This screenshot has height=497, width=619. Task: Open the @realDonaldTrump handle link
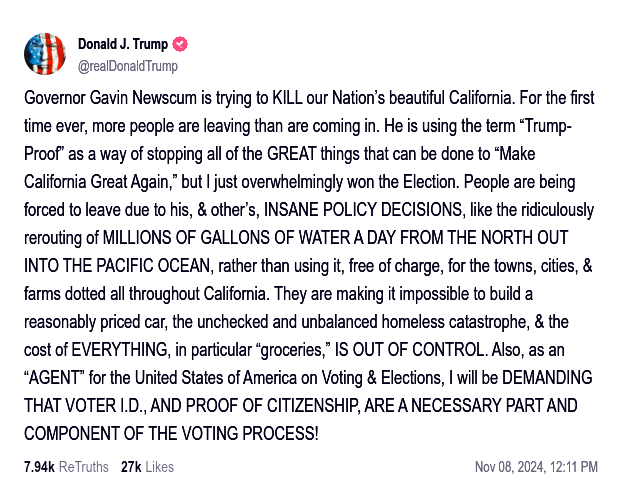click(x=128, y=66)
